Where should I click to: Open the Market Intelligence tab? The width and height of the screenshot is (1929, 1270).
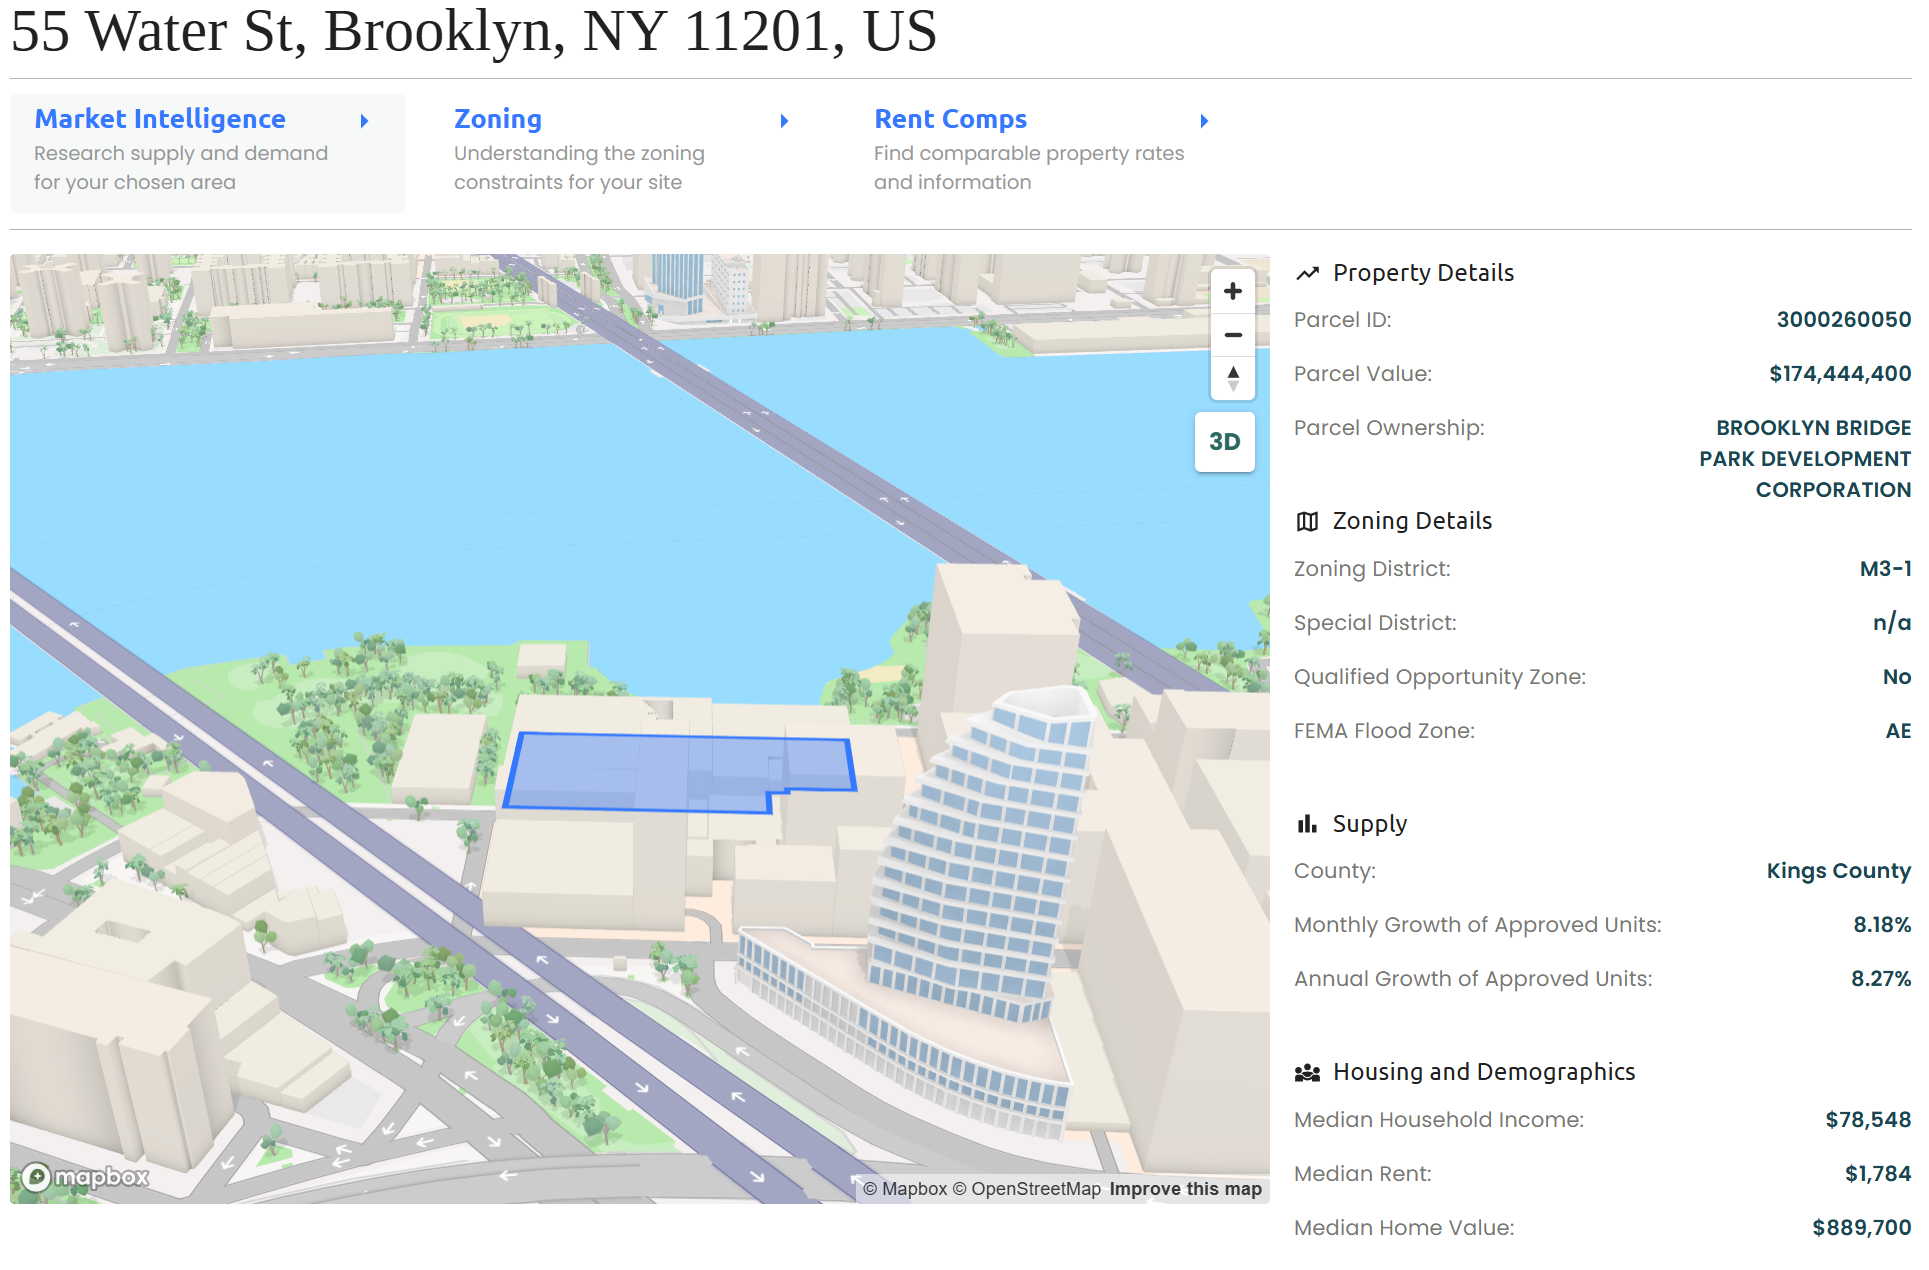160,119
